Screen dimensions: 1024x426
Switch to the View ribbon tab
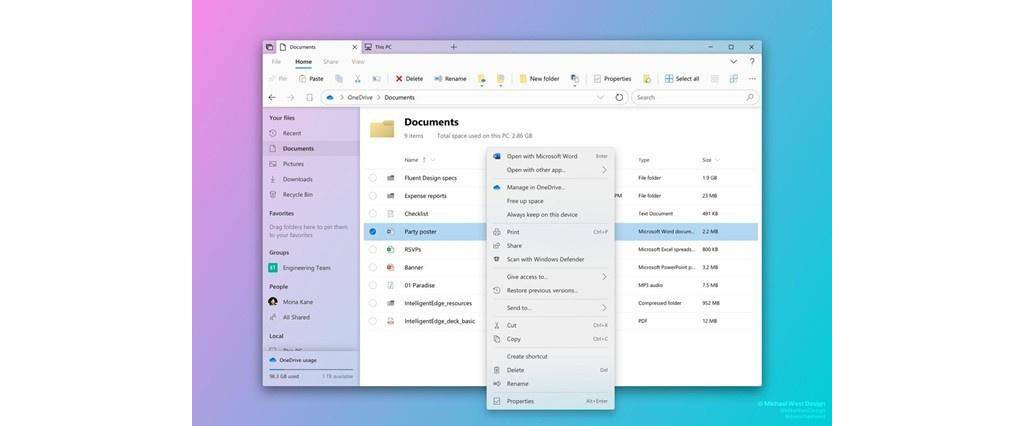tap(358, 62)
